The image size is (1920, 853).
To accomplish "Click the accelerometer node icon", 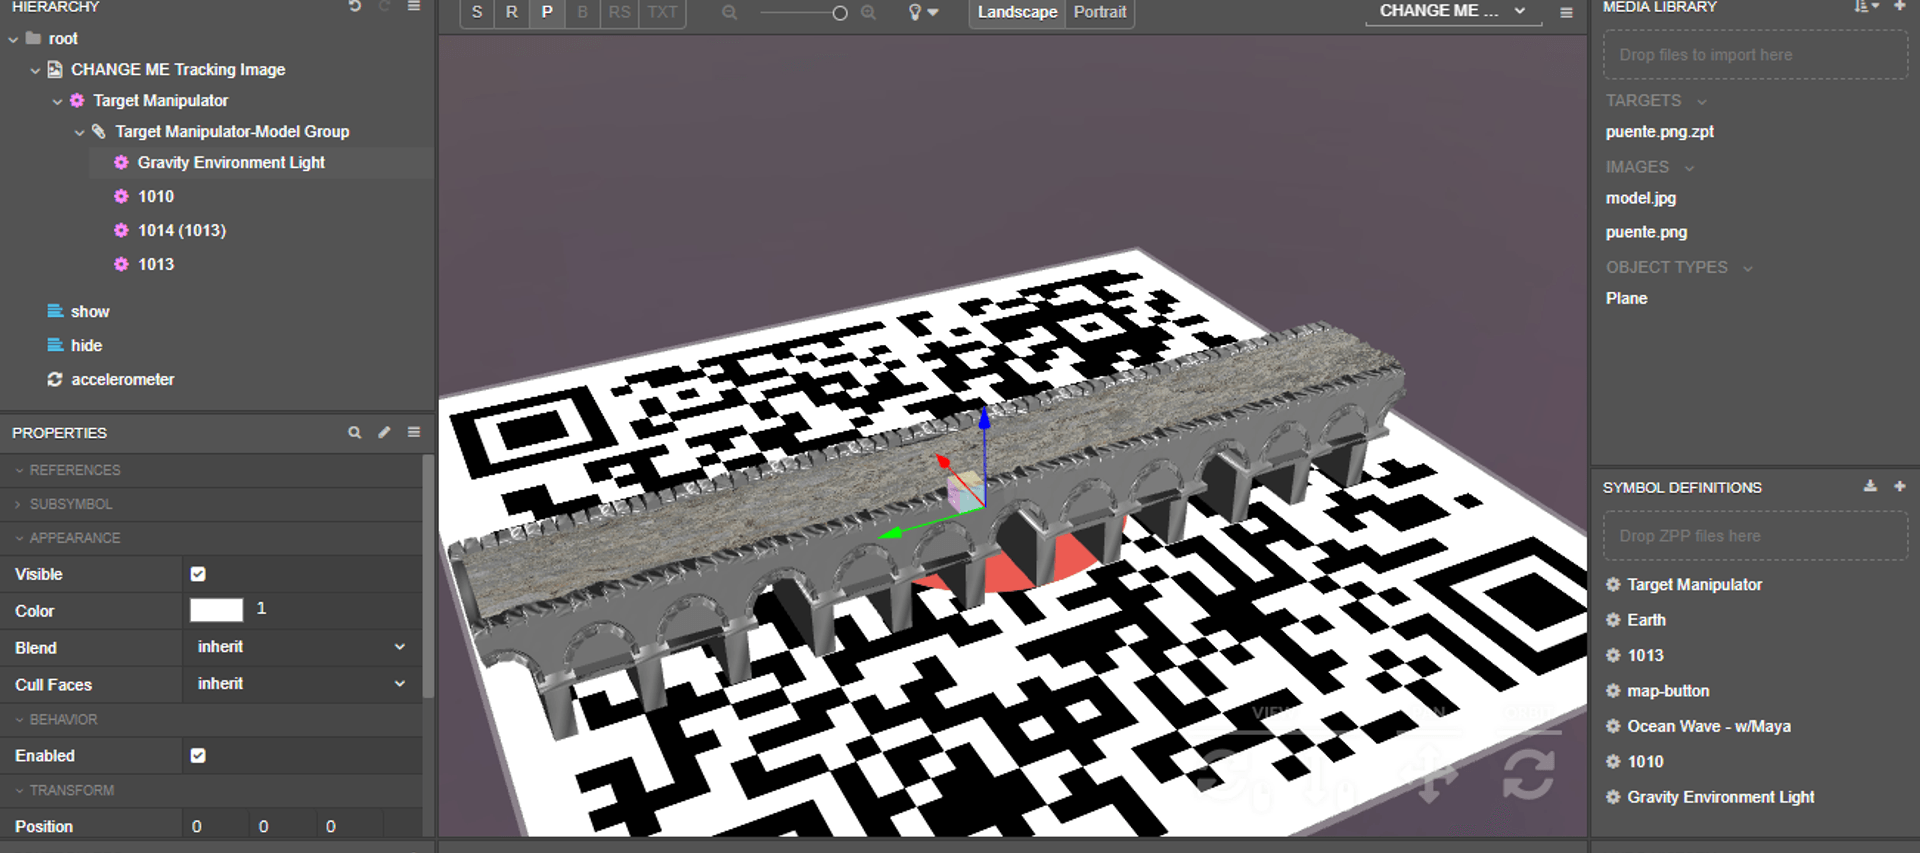I will point(55,379).
